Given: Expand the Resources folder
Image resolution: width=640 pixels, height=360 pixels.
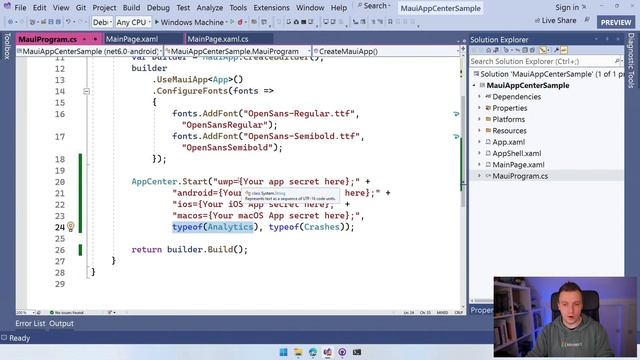Looking at the screenshot, I should (480, 131).
